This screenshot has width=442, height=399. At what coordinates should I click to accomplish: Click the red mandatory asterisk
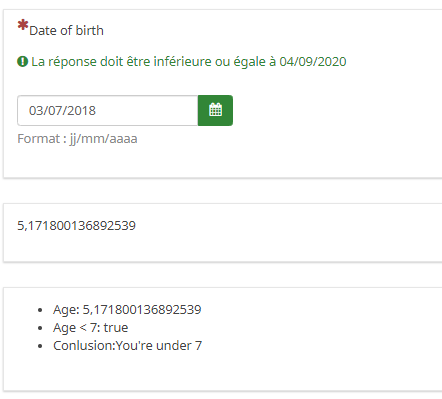coord(23,25)
